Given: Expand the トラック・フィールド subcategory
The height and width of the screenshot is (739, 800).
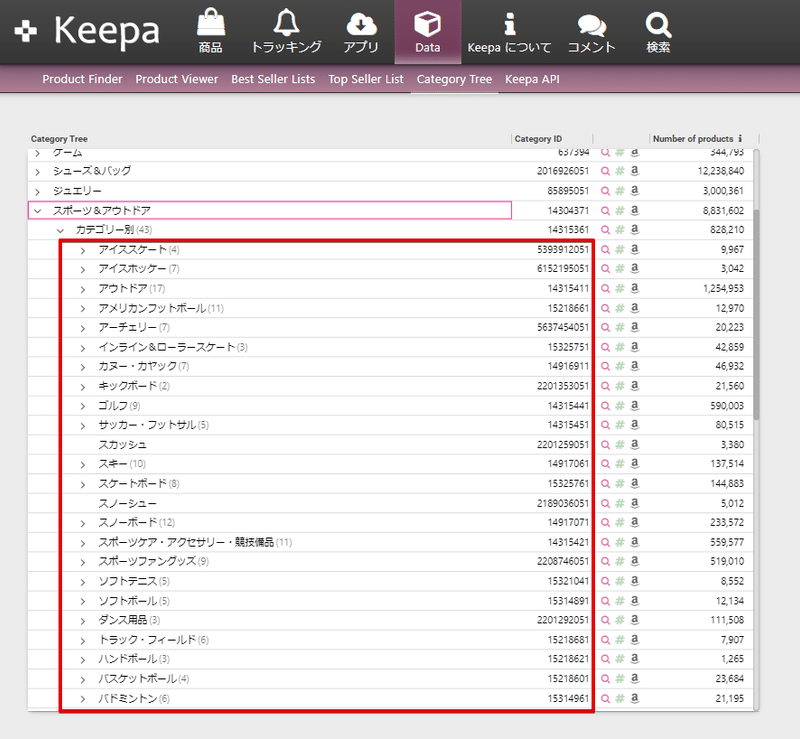Looking at the screenshot, I should [83, 641].
